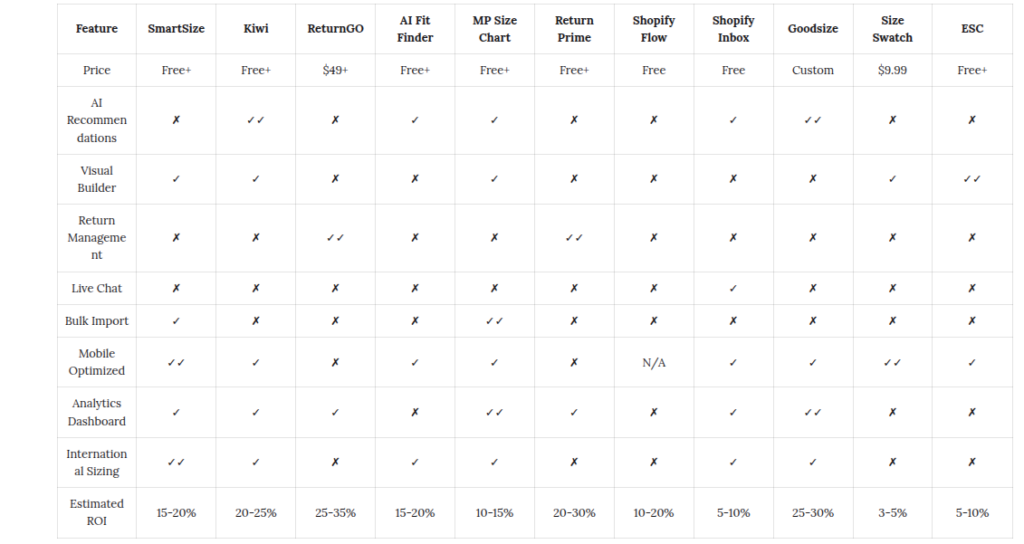Select MP Size Chart Bulk Import double checkmark
Viewport: 1024px width, 544px height.
494,321
